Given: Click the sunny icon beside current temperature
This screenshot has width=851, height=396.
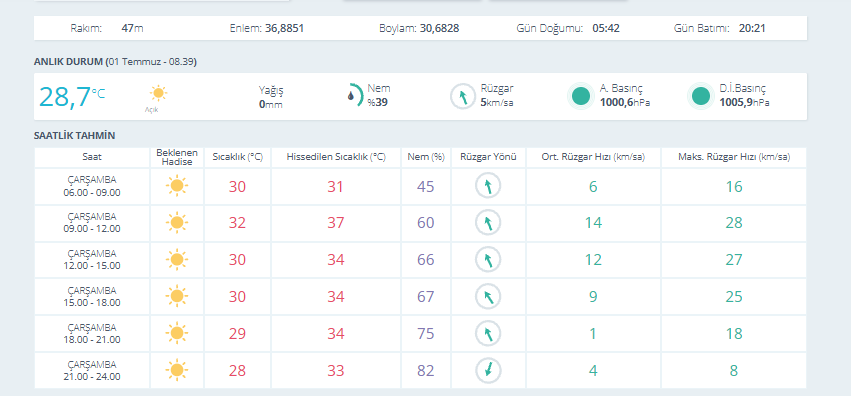Looking at the screenshot, I should click(158, 93).
